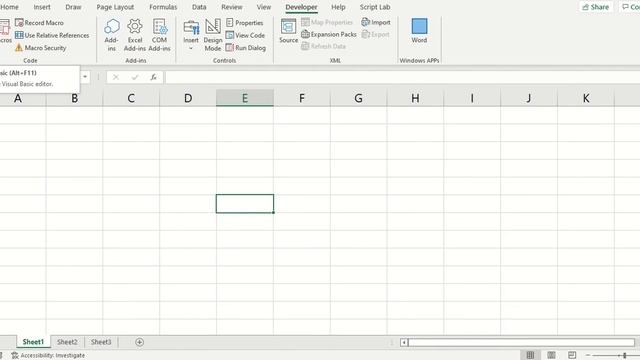This screenshot has width=640, height=360.
Task: Switch to Sheet1 tab
Action: tap(33, 342)
